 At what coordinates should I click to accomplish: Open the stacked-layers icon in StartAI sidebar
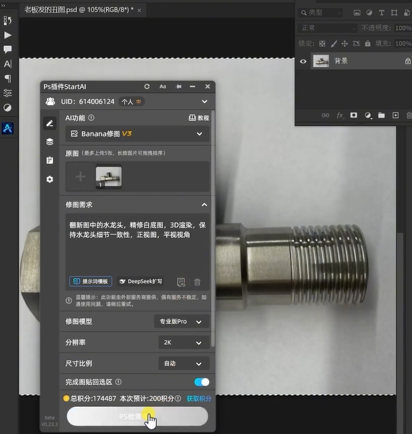[x=50, y=142]
